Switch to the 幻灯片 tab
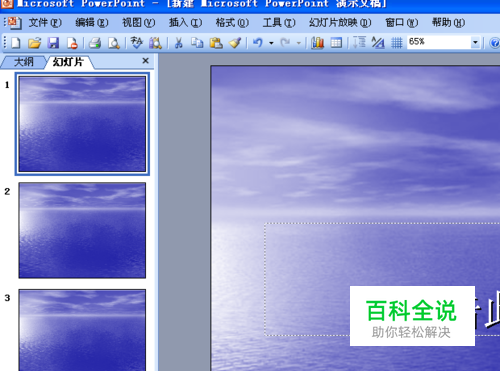Viewport: 500px width, 371px height. point(68,62)
